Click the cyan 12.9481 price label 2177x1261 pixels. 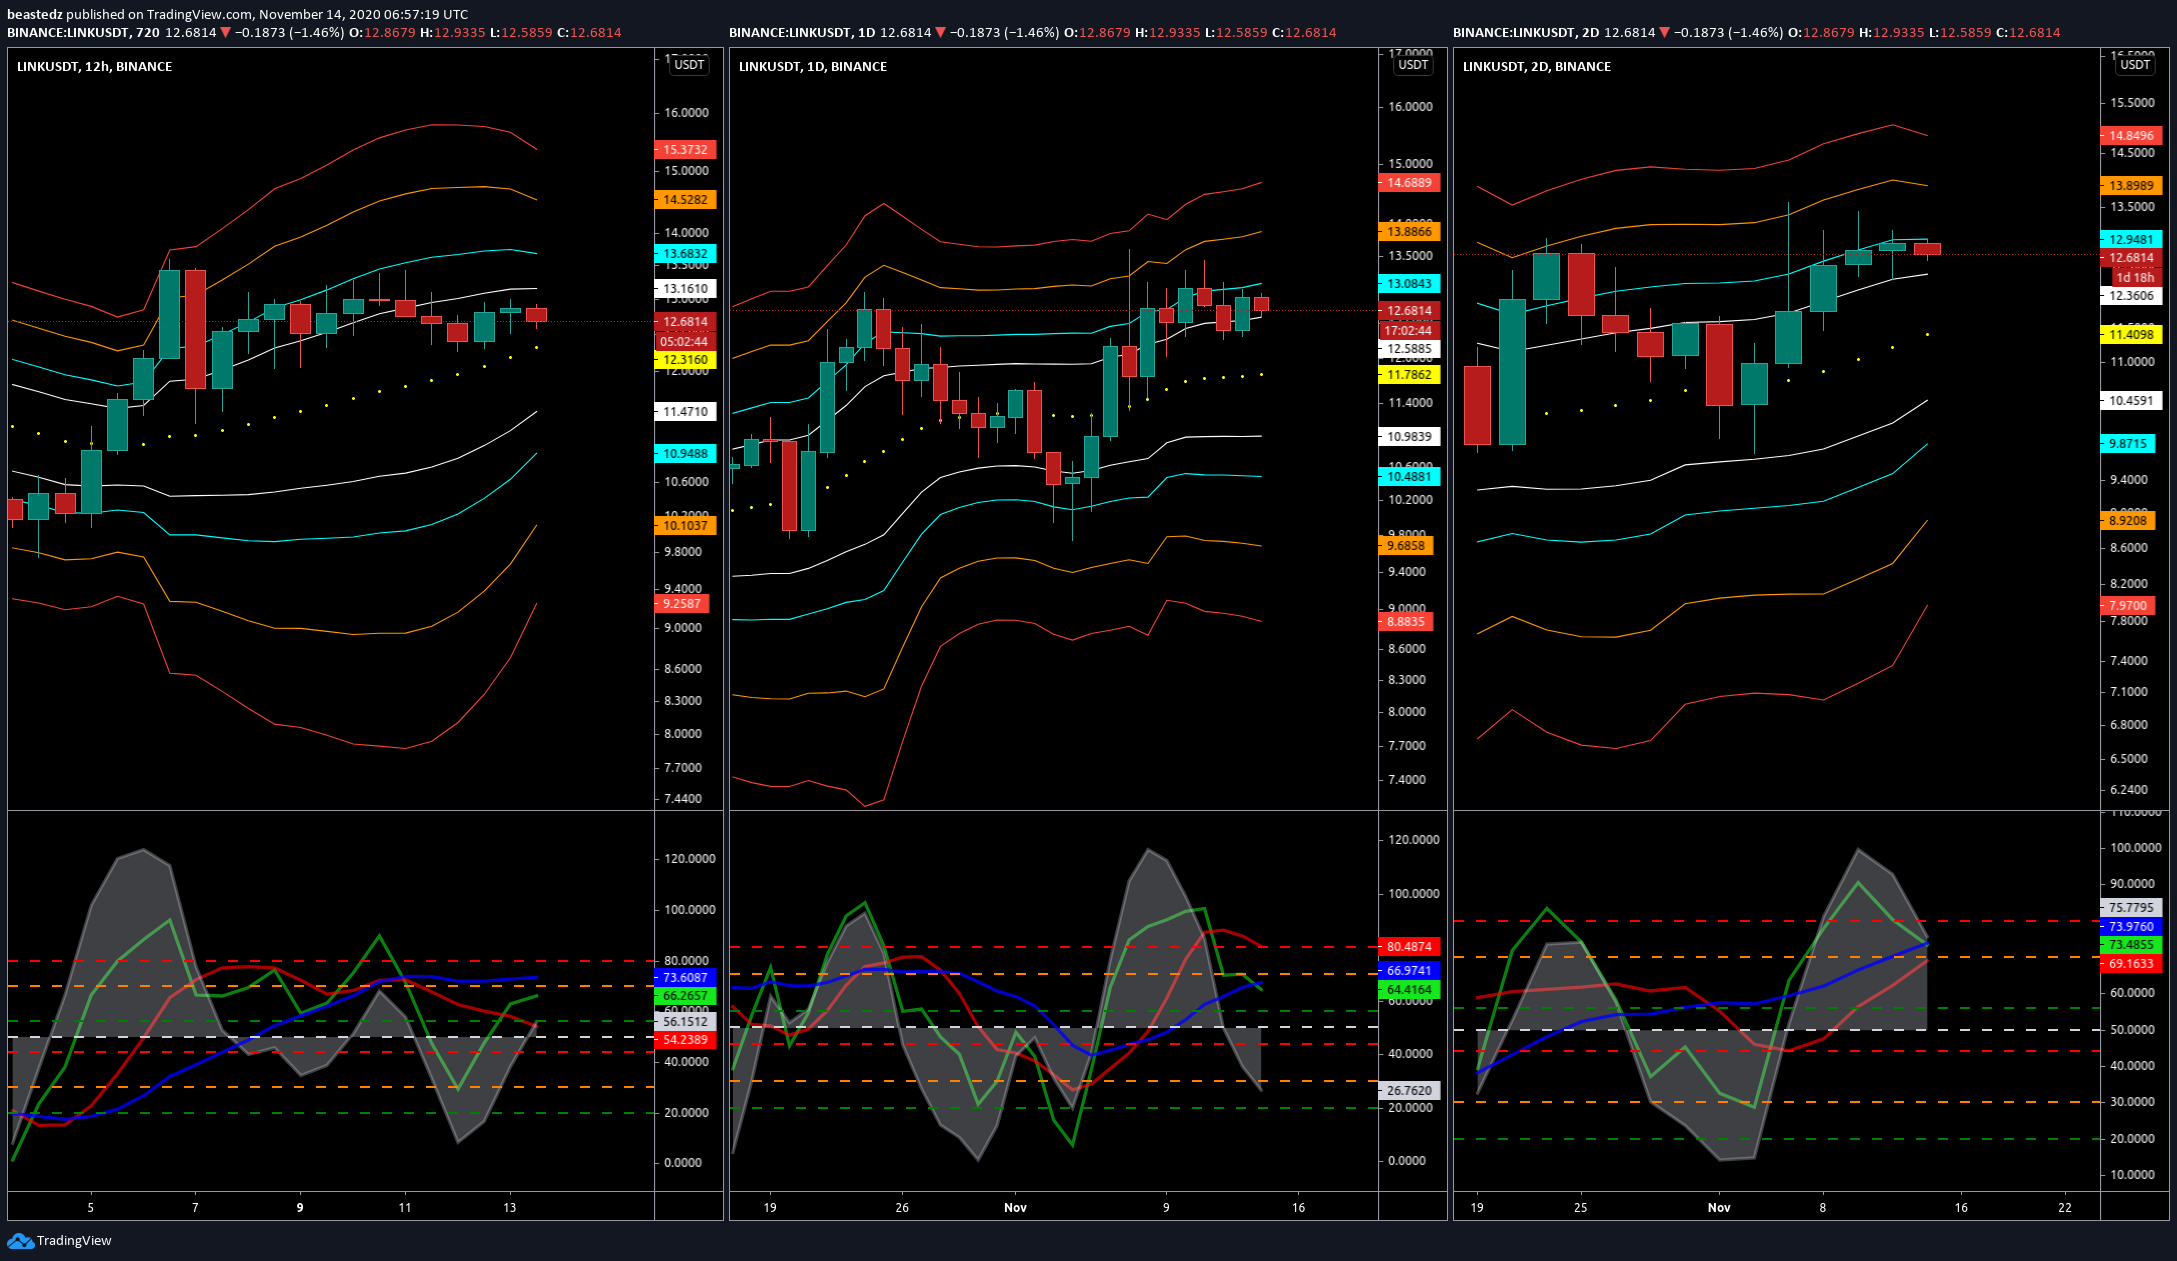2131,240
